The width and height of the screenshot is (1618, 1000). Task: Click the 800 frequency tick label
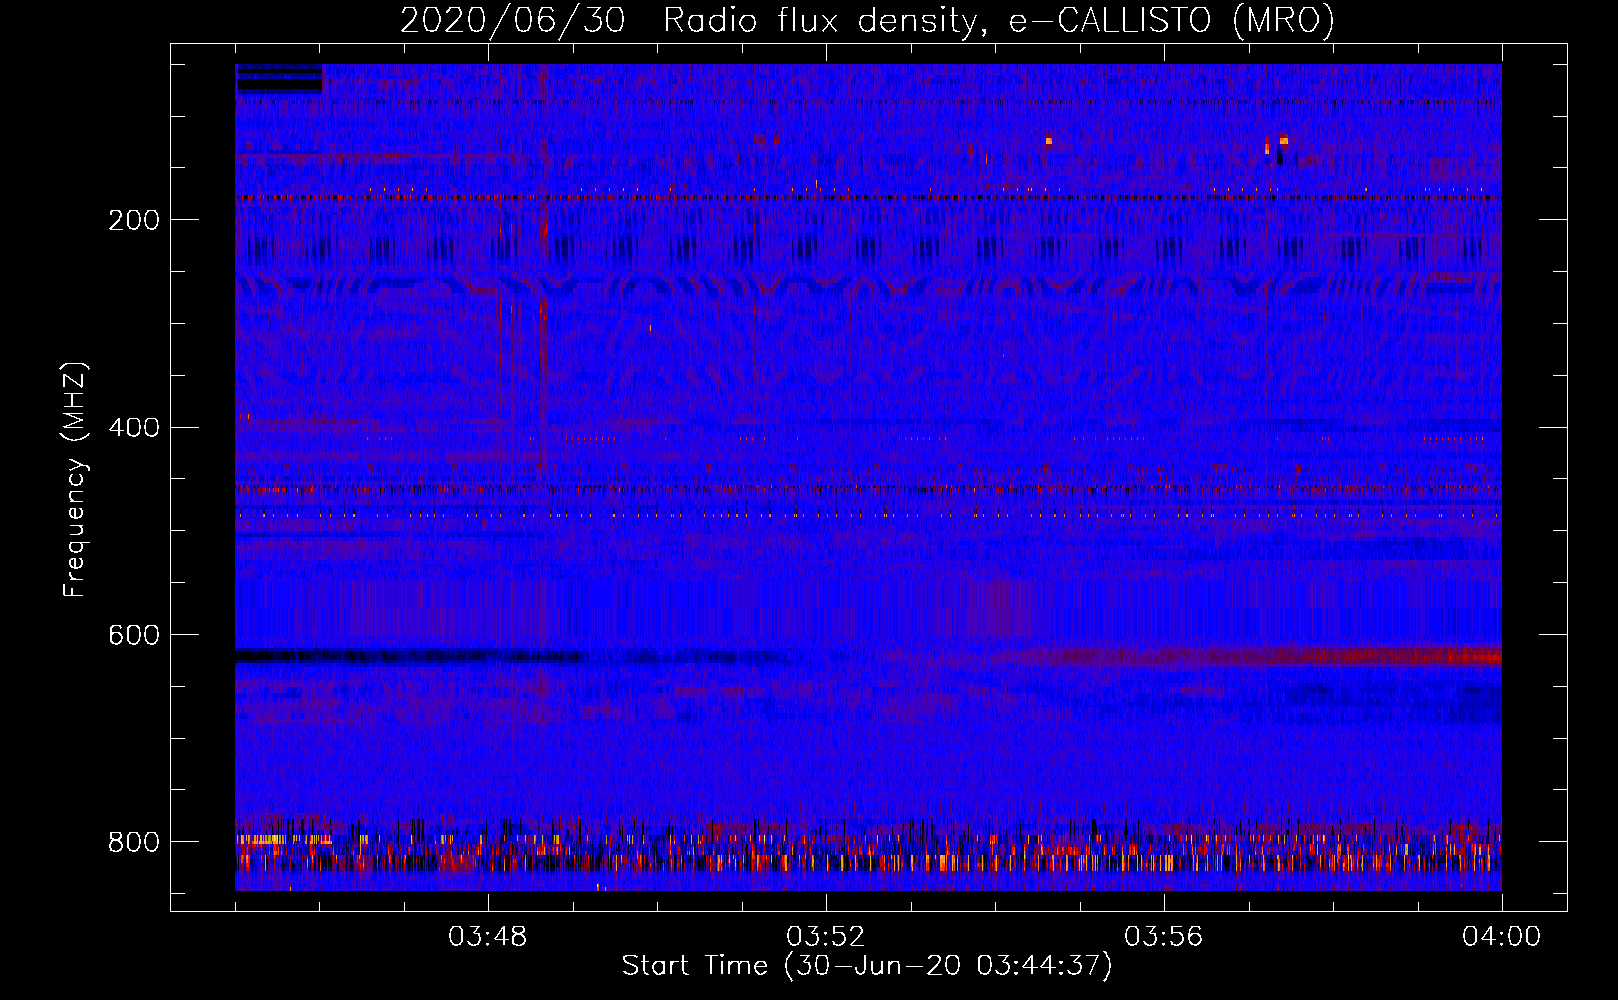tap(134, 843)
